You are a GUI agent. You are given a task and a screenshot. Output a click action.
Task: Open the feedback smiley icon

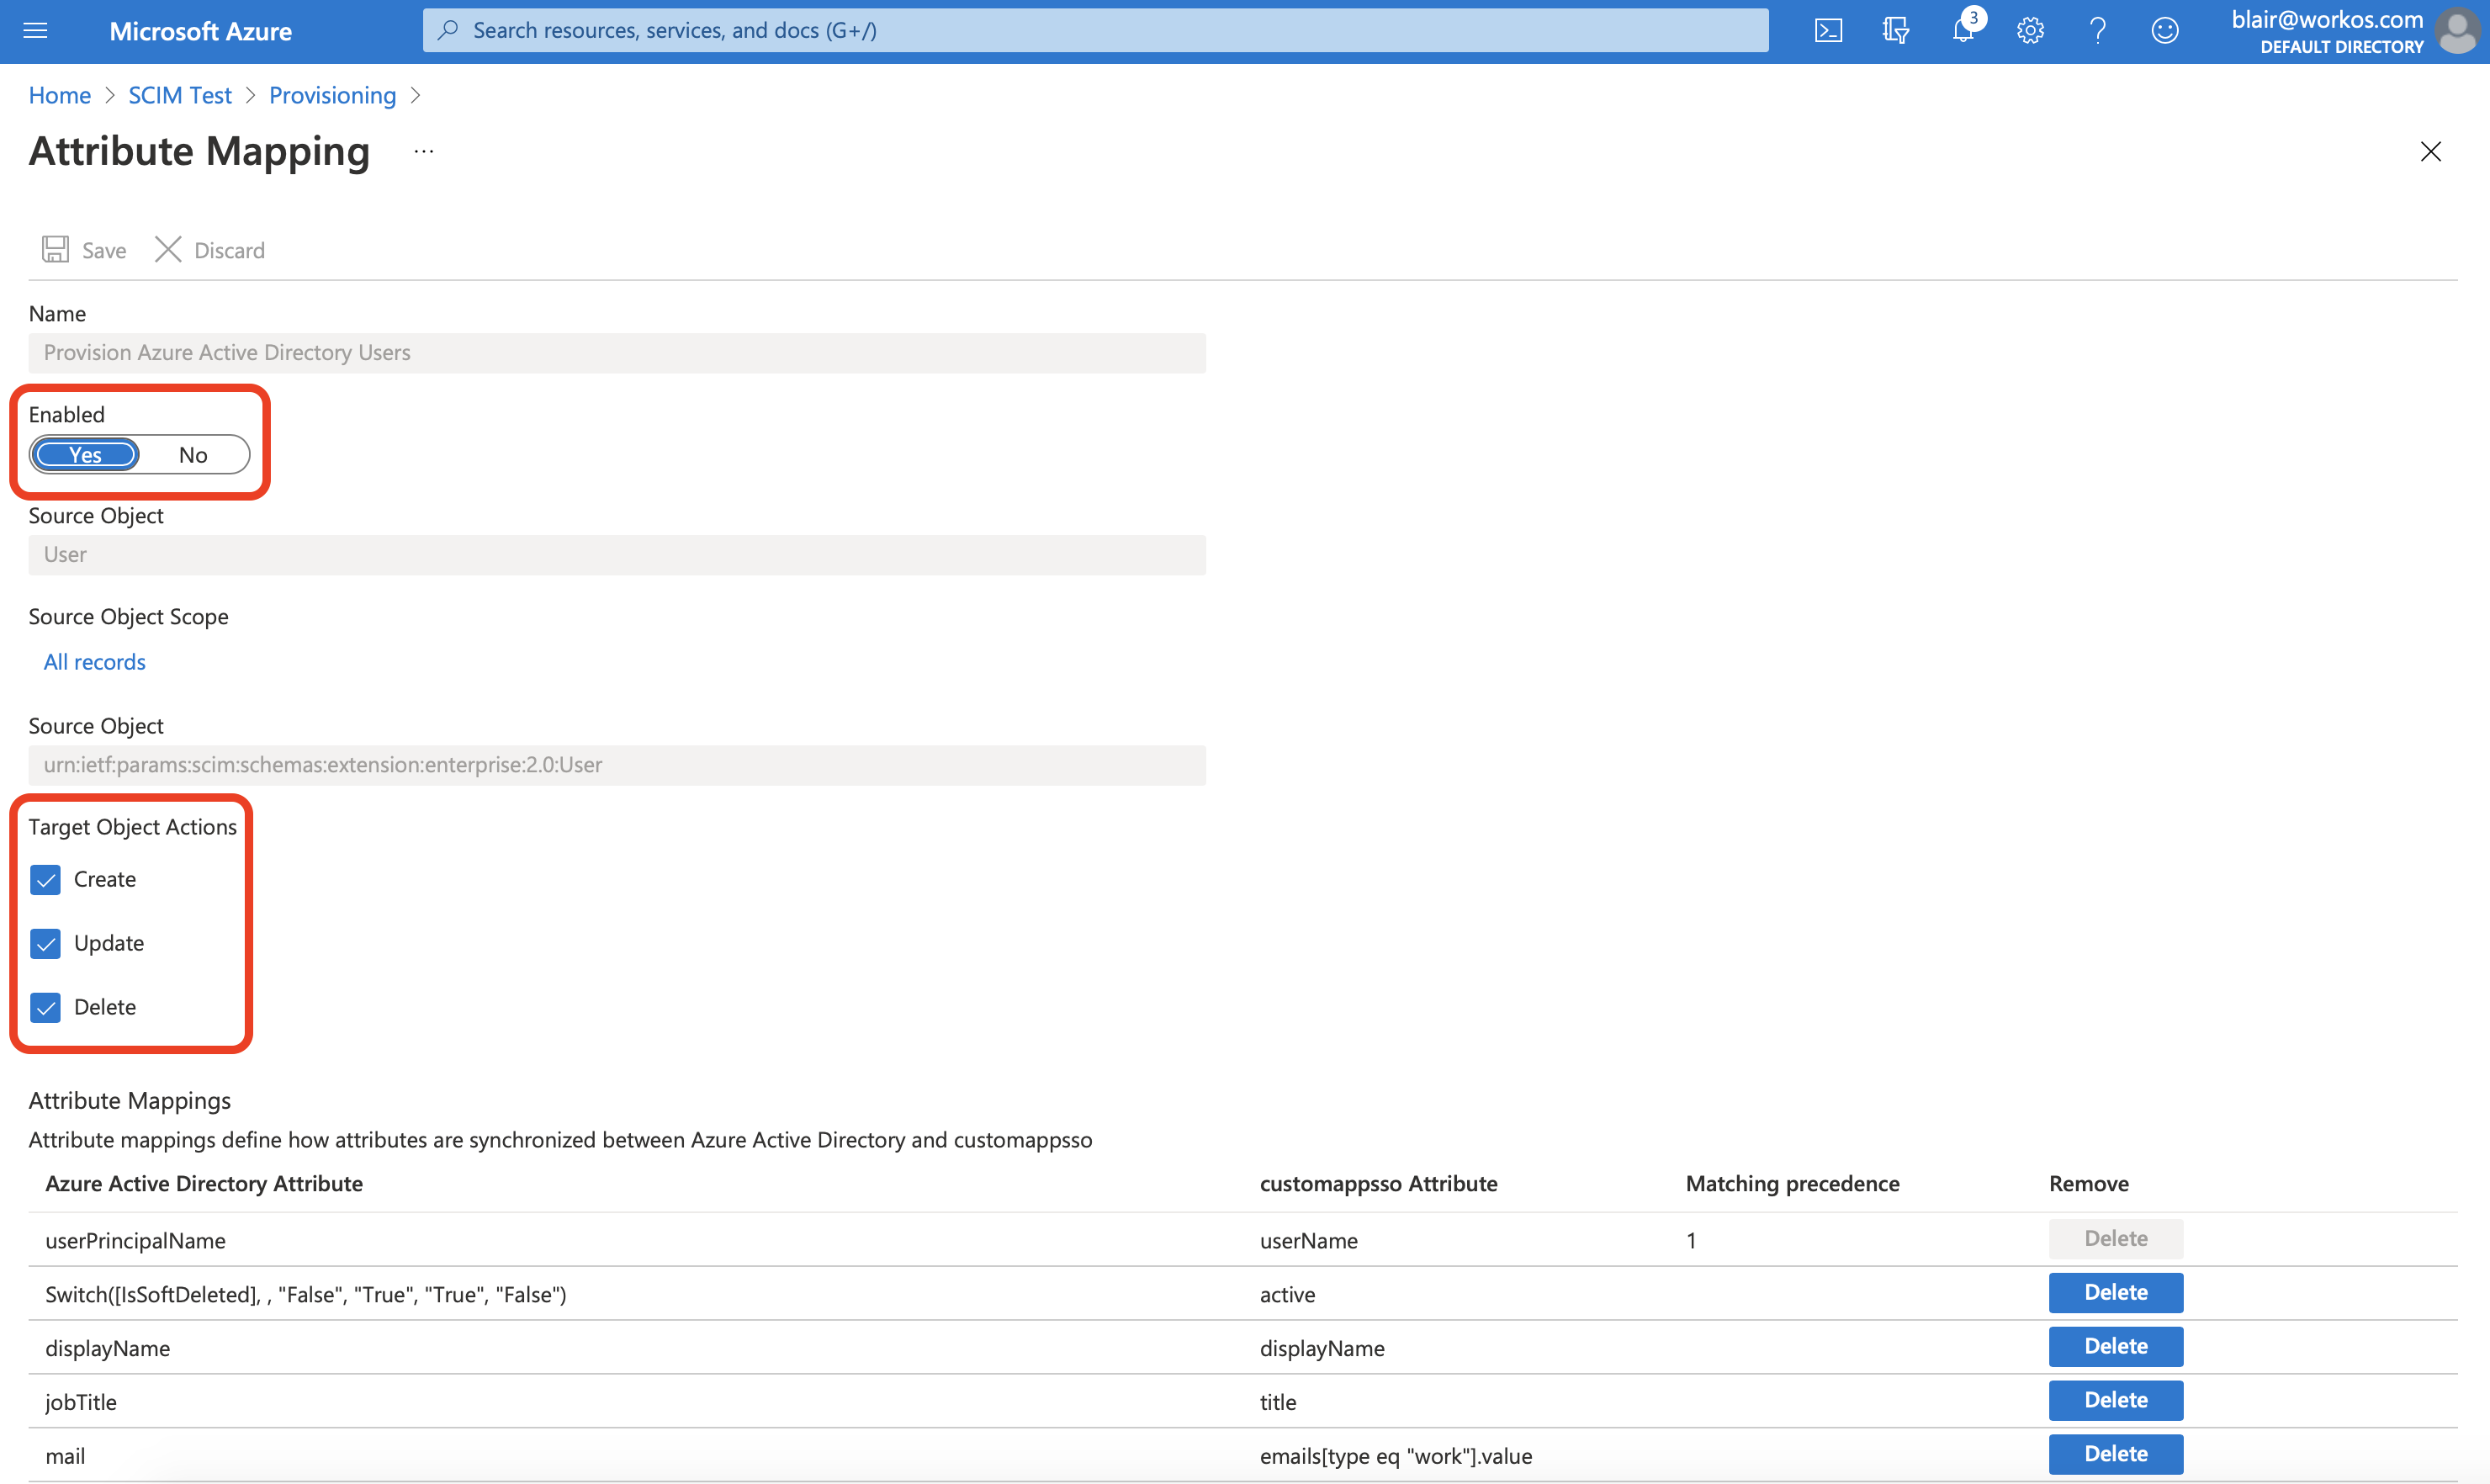point(2165,30)
